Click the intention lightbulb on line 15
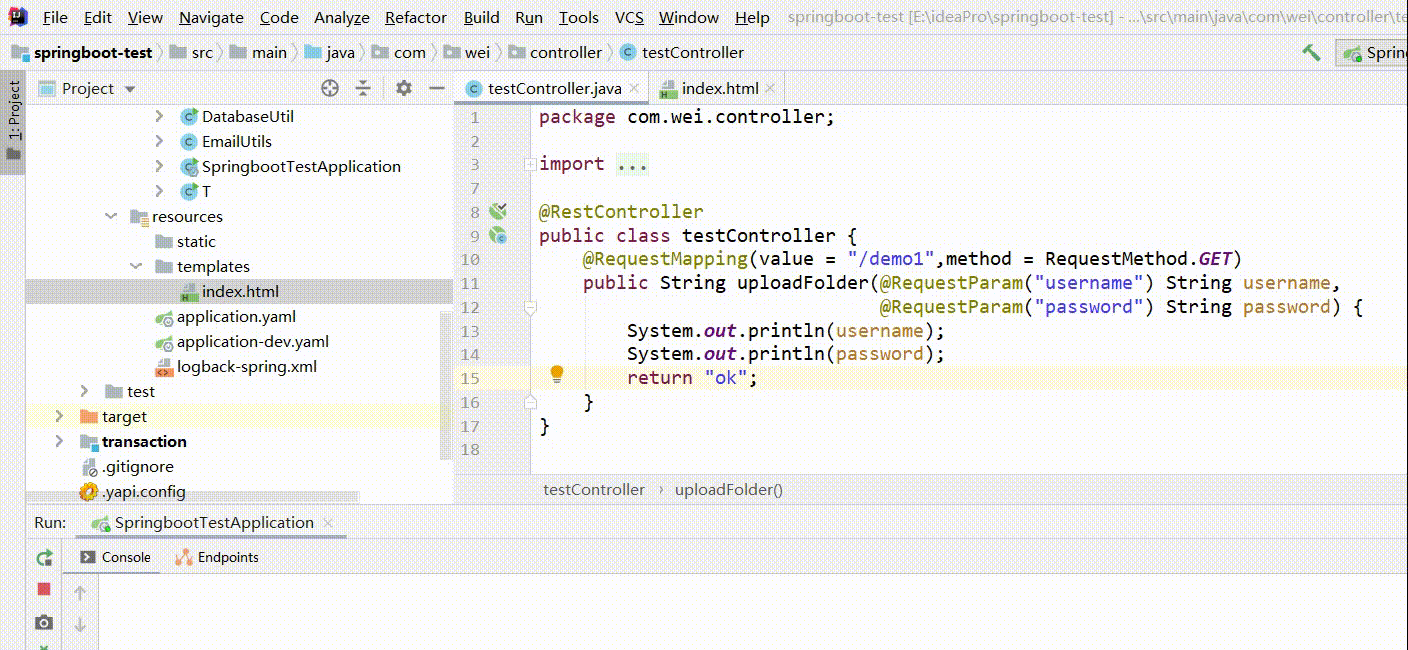The width and height of the screenshot is (1408, 650). (557, 375)
